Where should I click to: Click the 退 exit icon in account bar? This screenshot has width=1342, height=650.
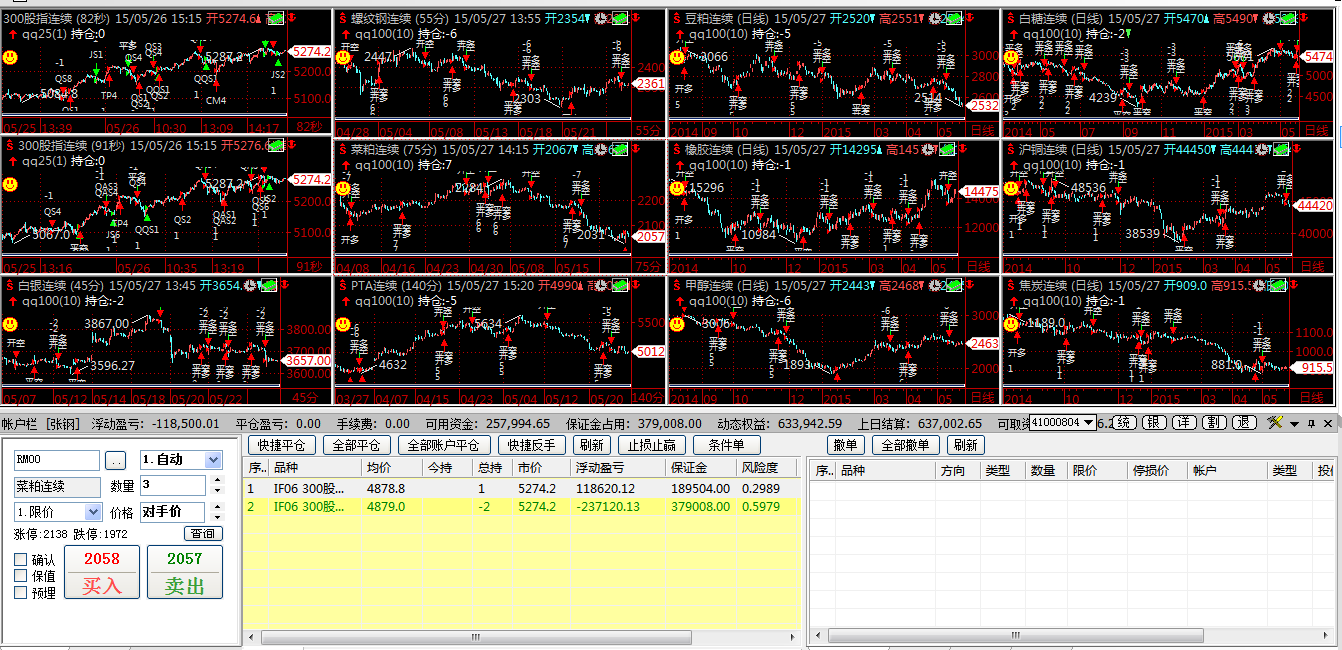pos(1244,423)
